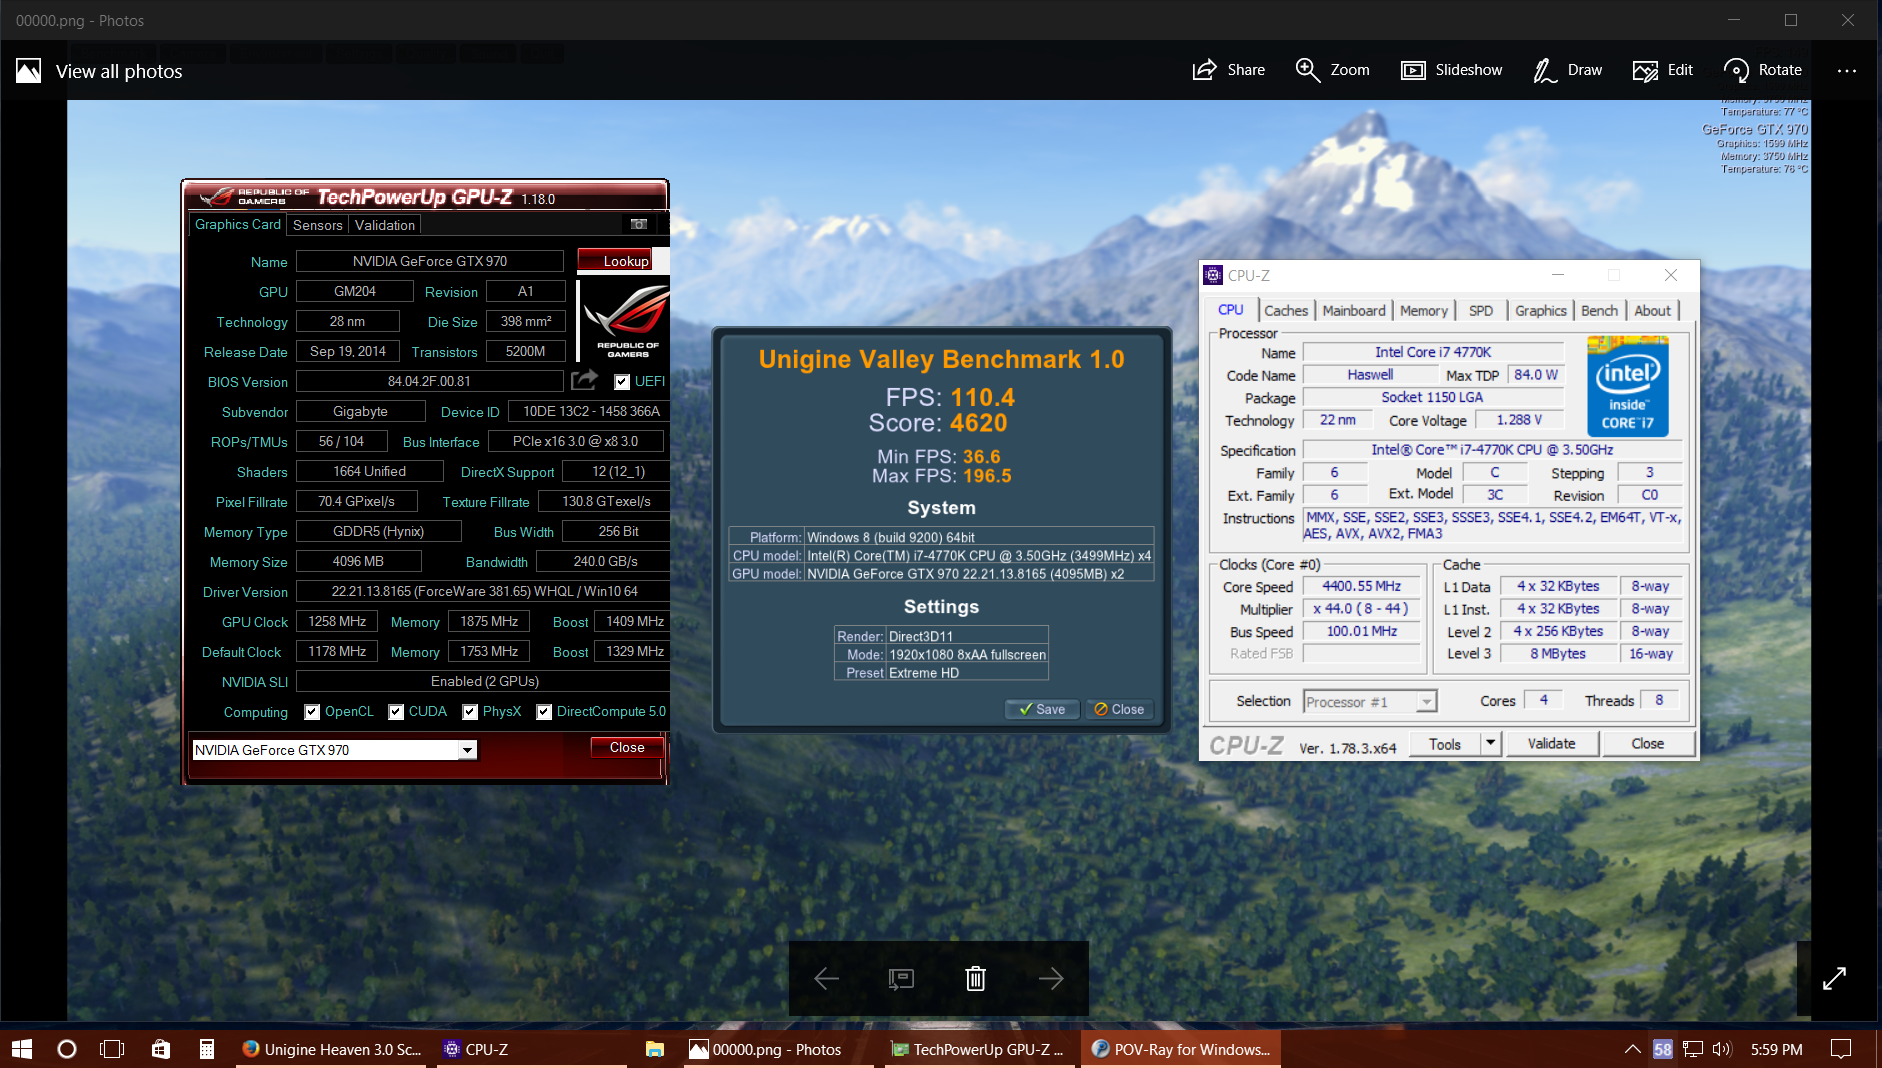
Task: Open the Processor #1 selection dropdown
Action: [x=1427, y=702]
